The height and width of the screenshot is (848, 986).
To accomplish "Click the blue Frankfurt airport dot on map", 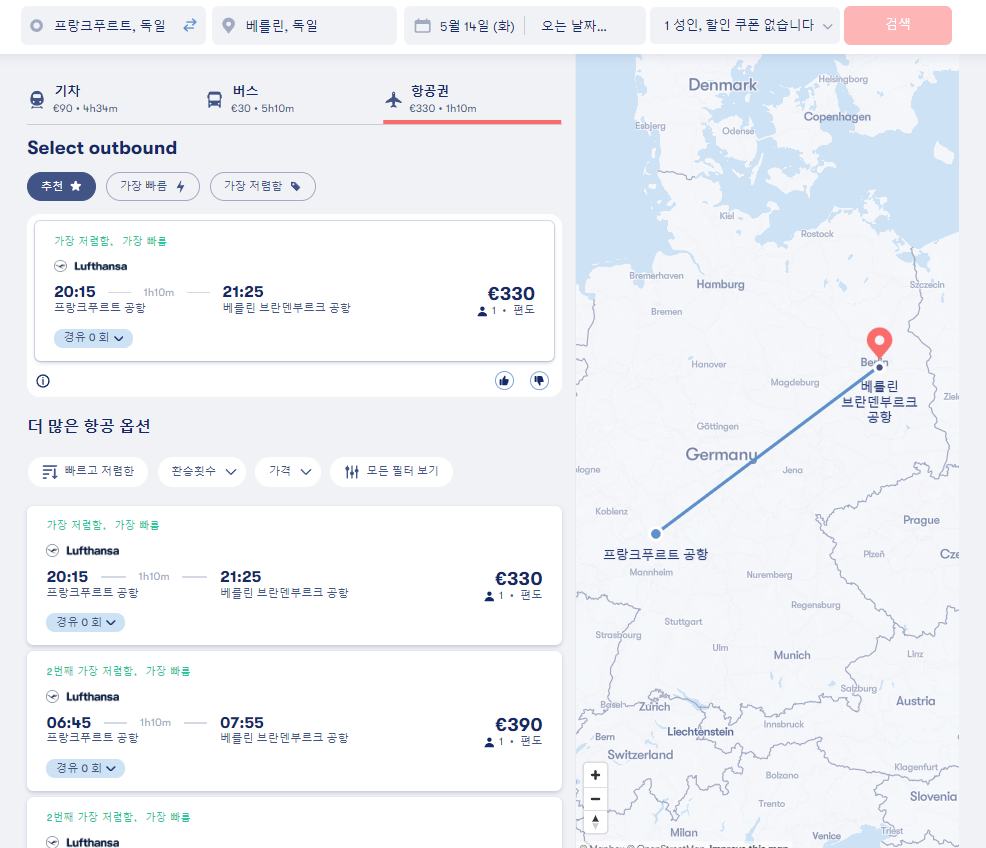I will click(x=656, y=534).
